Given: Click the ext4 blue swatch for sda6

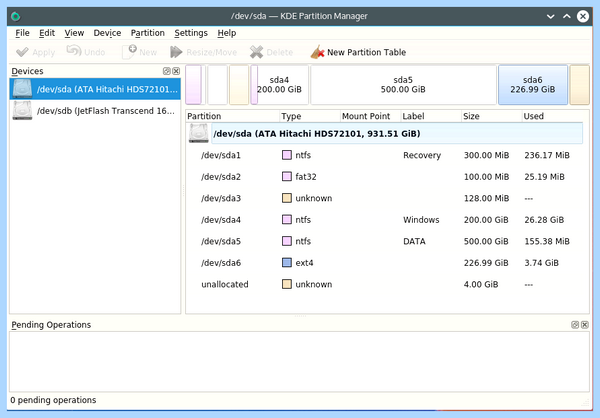Looking at the screenshot, I should pyautogui.click(x=287, y=263).
